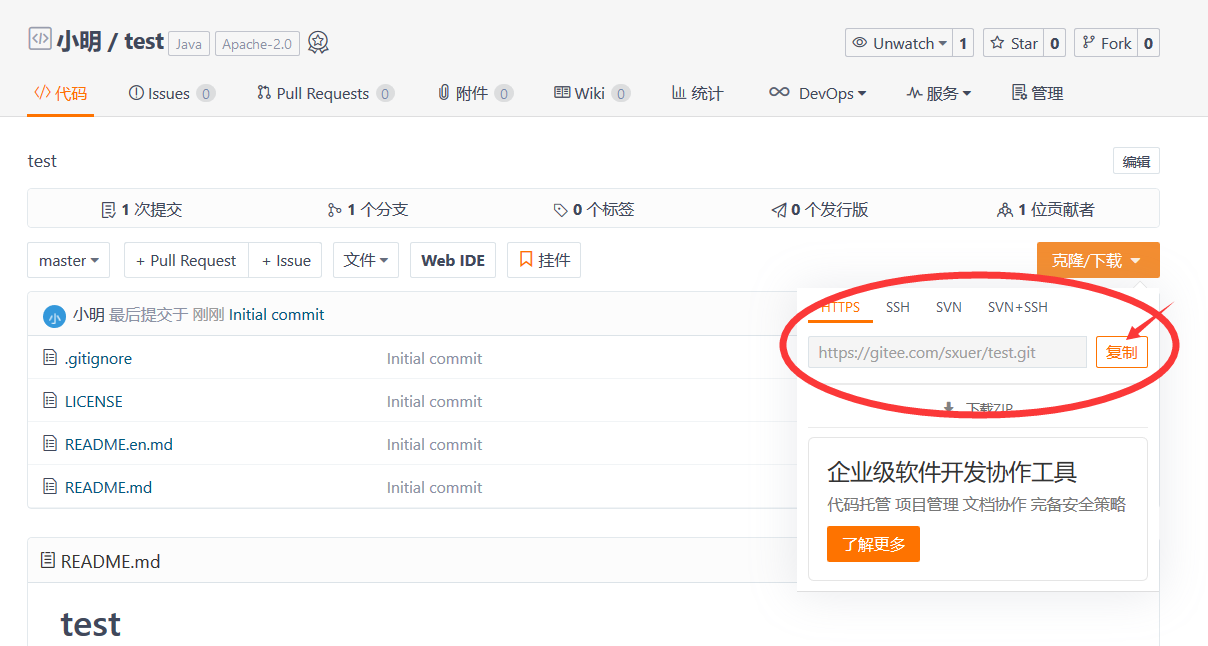Click the 小明 avatar icon
Screen dimensions: 1208x646
[54, 316]
